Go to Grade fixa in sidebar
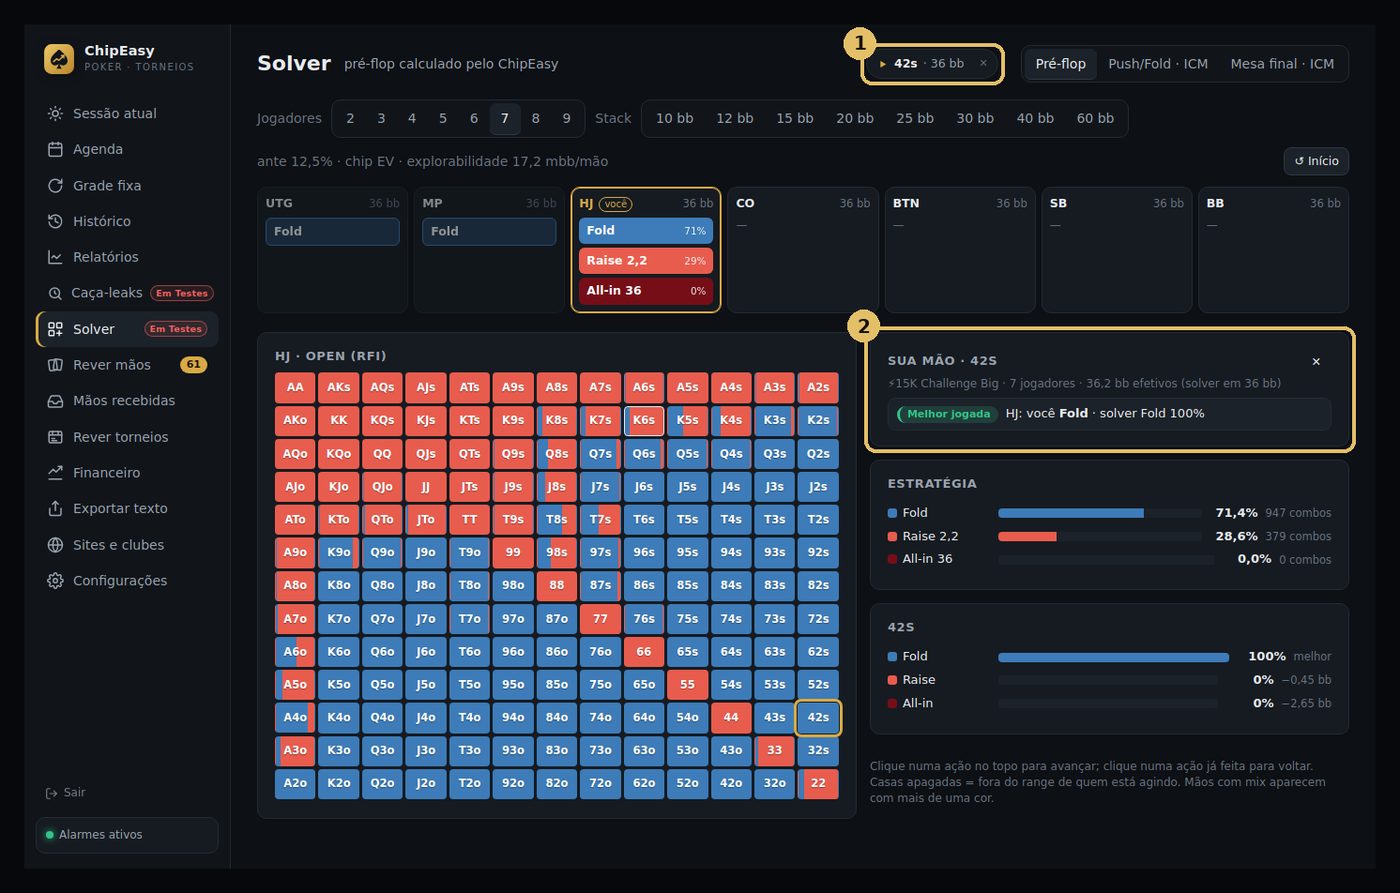 (127, 185)
